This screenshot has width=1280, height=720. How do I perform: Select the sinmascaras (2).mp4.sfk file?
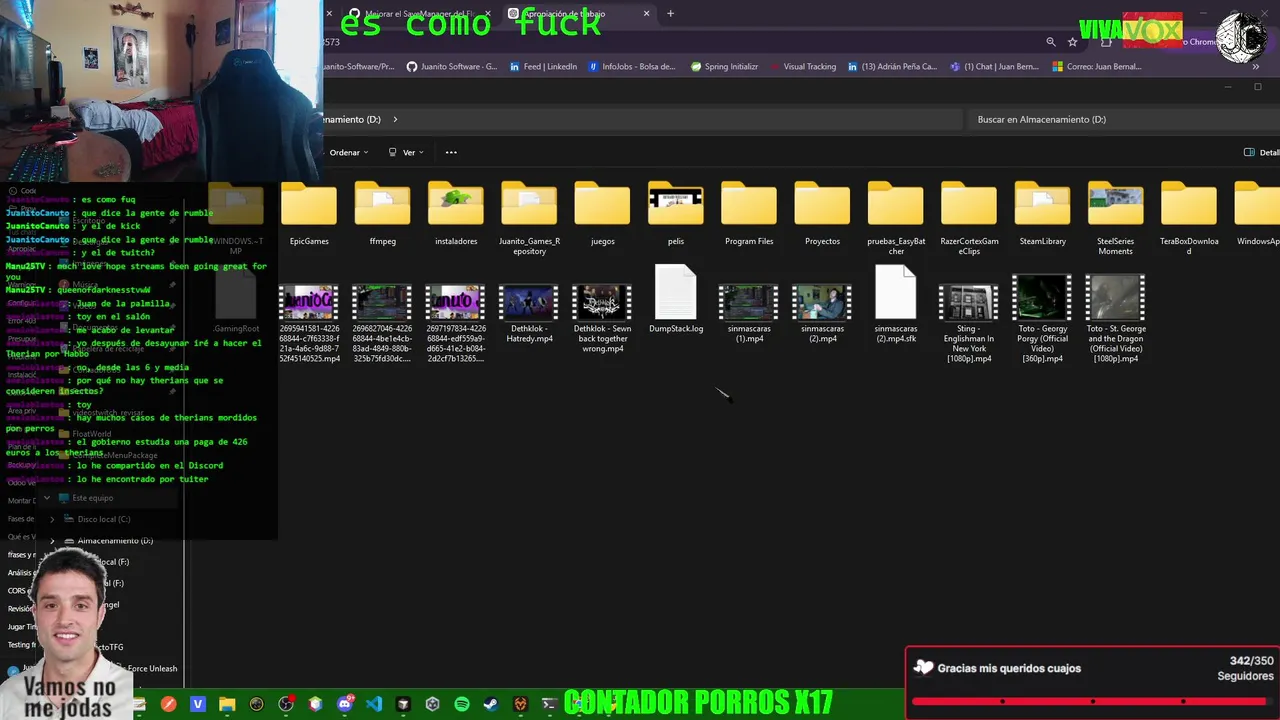(895, 303)
